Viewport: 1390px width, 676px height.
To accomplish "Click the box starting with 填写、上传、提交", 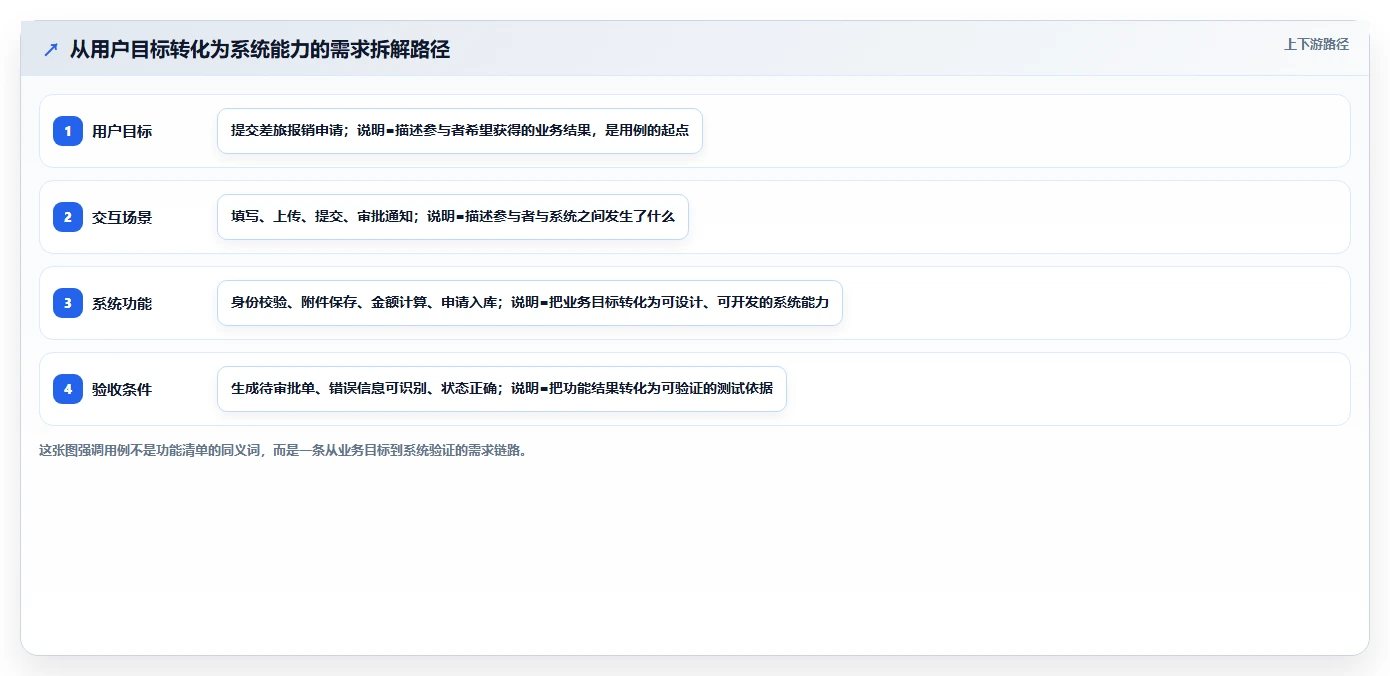I will click(453, 217).
